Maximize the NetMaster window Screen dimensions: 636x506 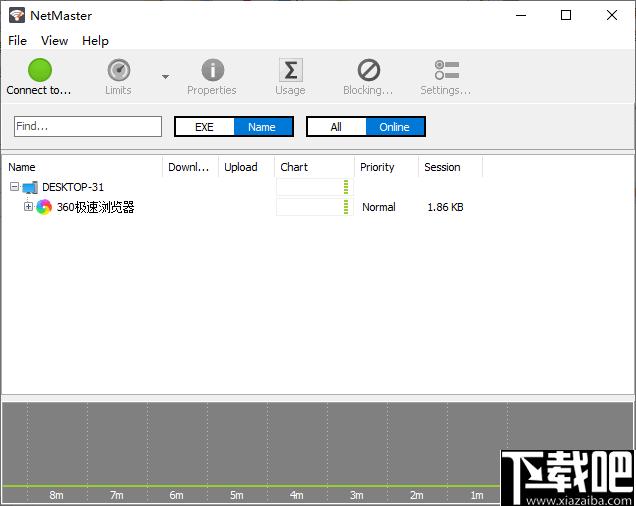coord(566,15)
